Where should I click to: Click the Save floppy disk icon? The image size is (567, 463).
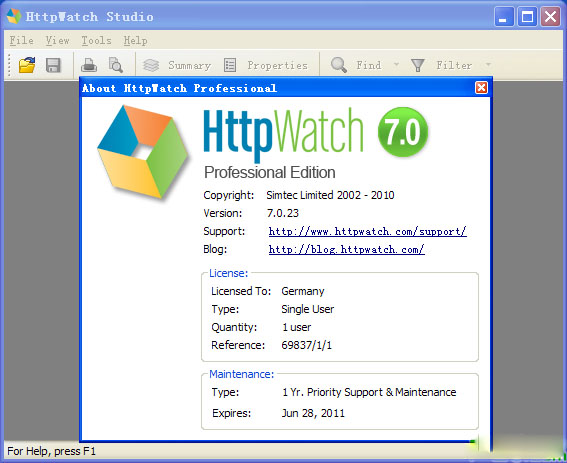(x=53, y=65)
